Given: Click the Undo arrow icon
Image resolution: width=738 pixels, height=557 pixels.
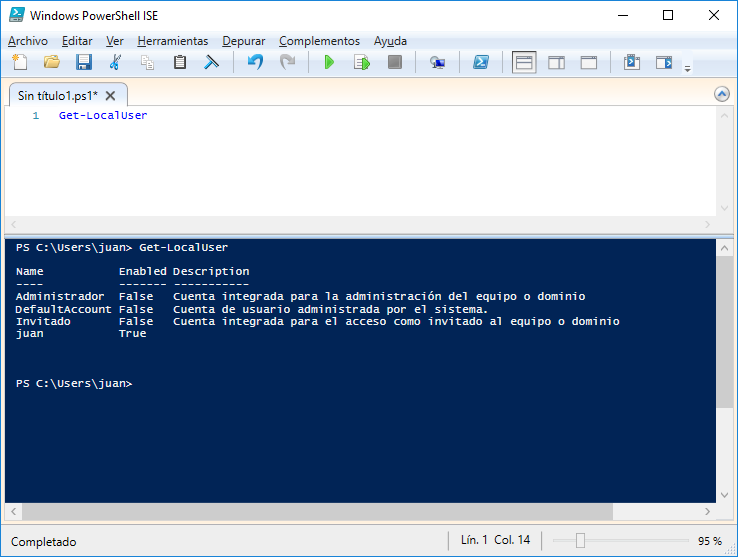Looking at the screenshot, I should pyautogui.click(x=255, y=62).
